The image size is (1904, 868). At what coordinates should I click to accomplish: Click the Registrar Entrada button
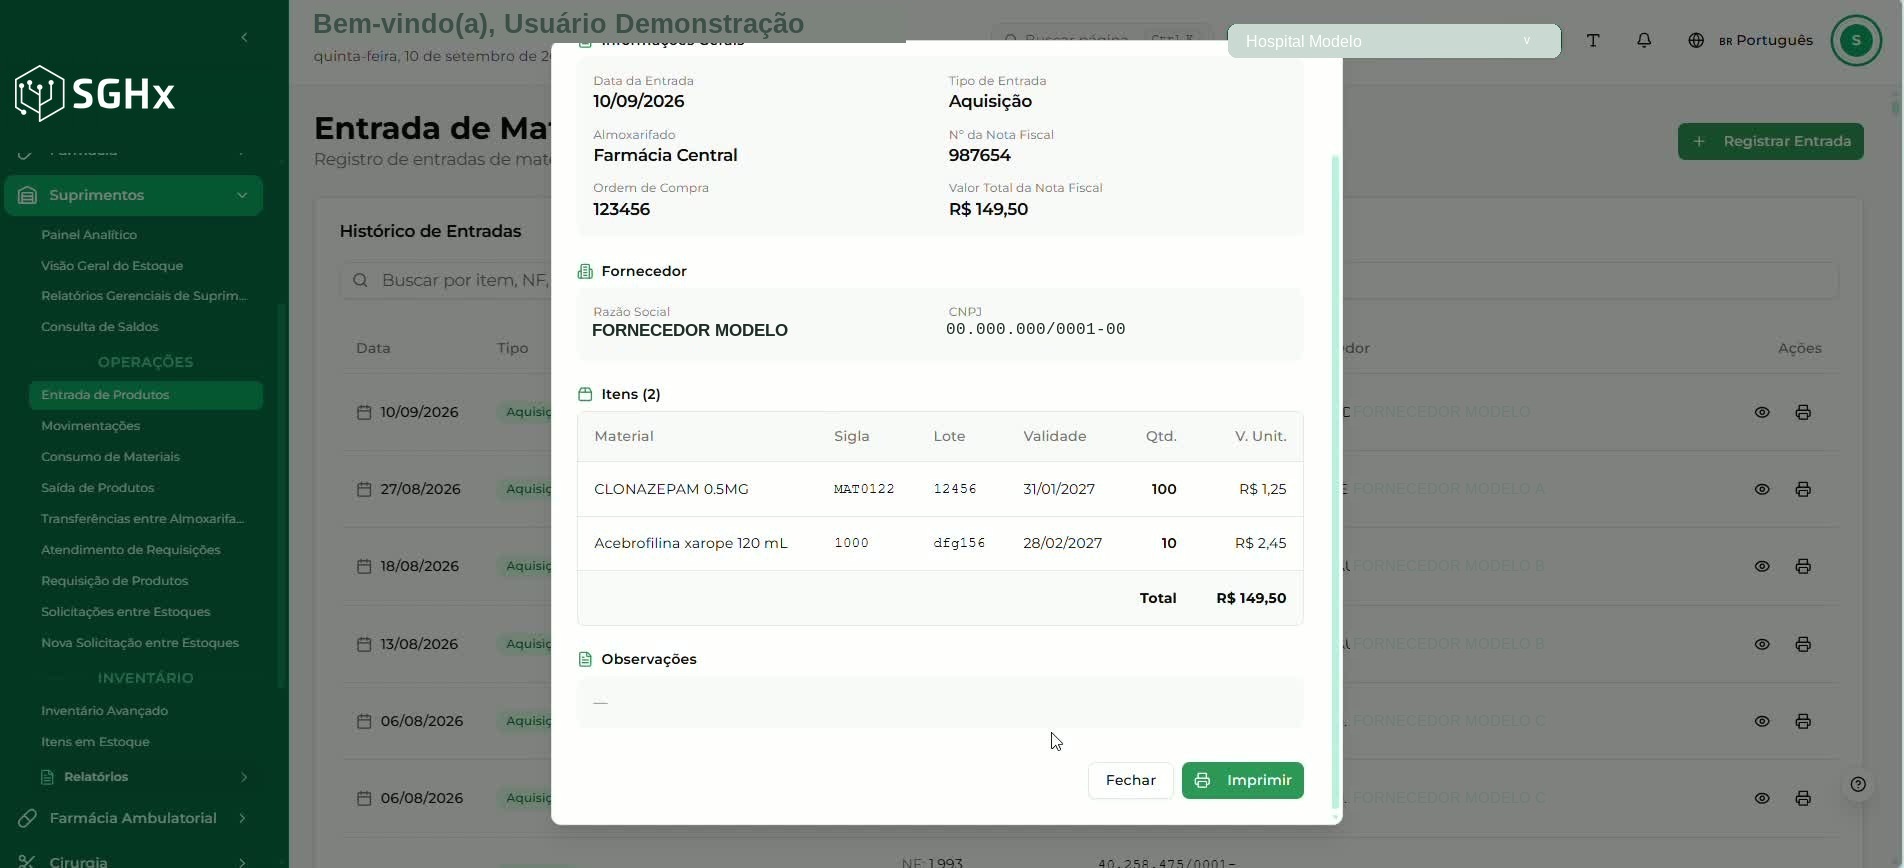pos(1770,141)
